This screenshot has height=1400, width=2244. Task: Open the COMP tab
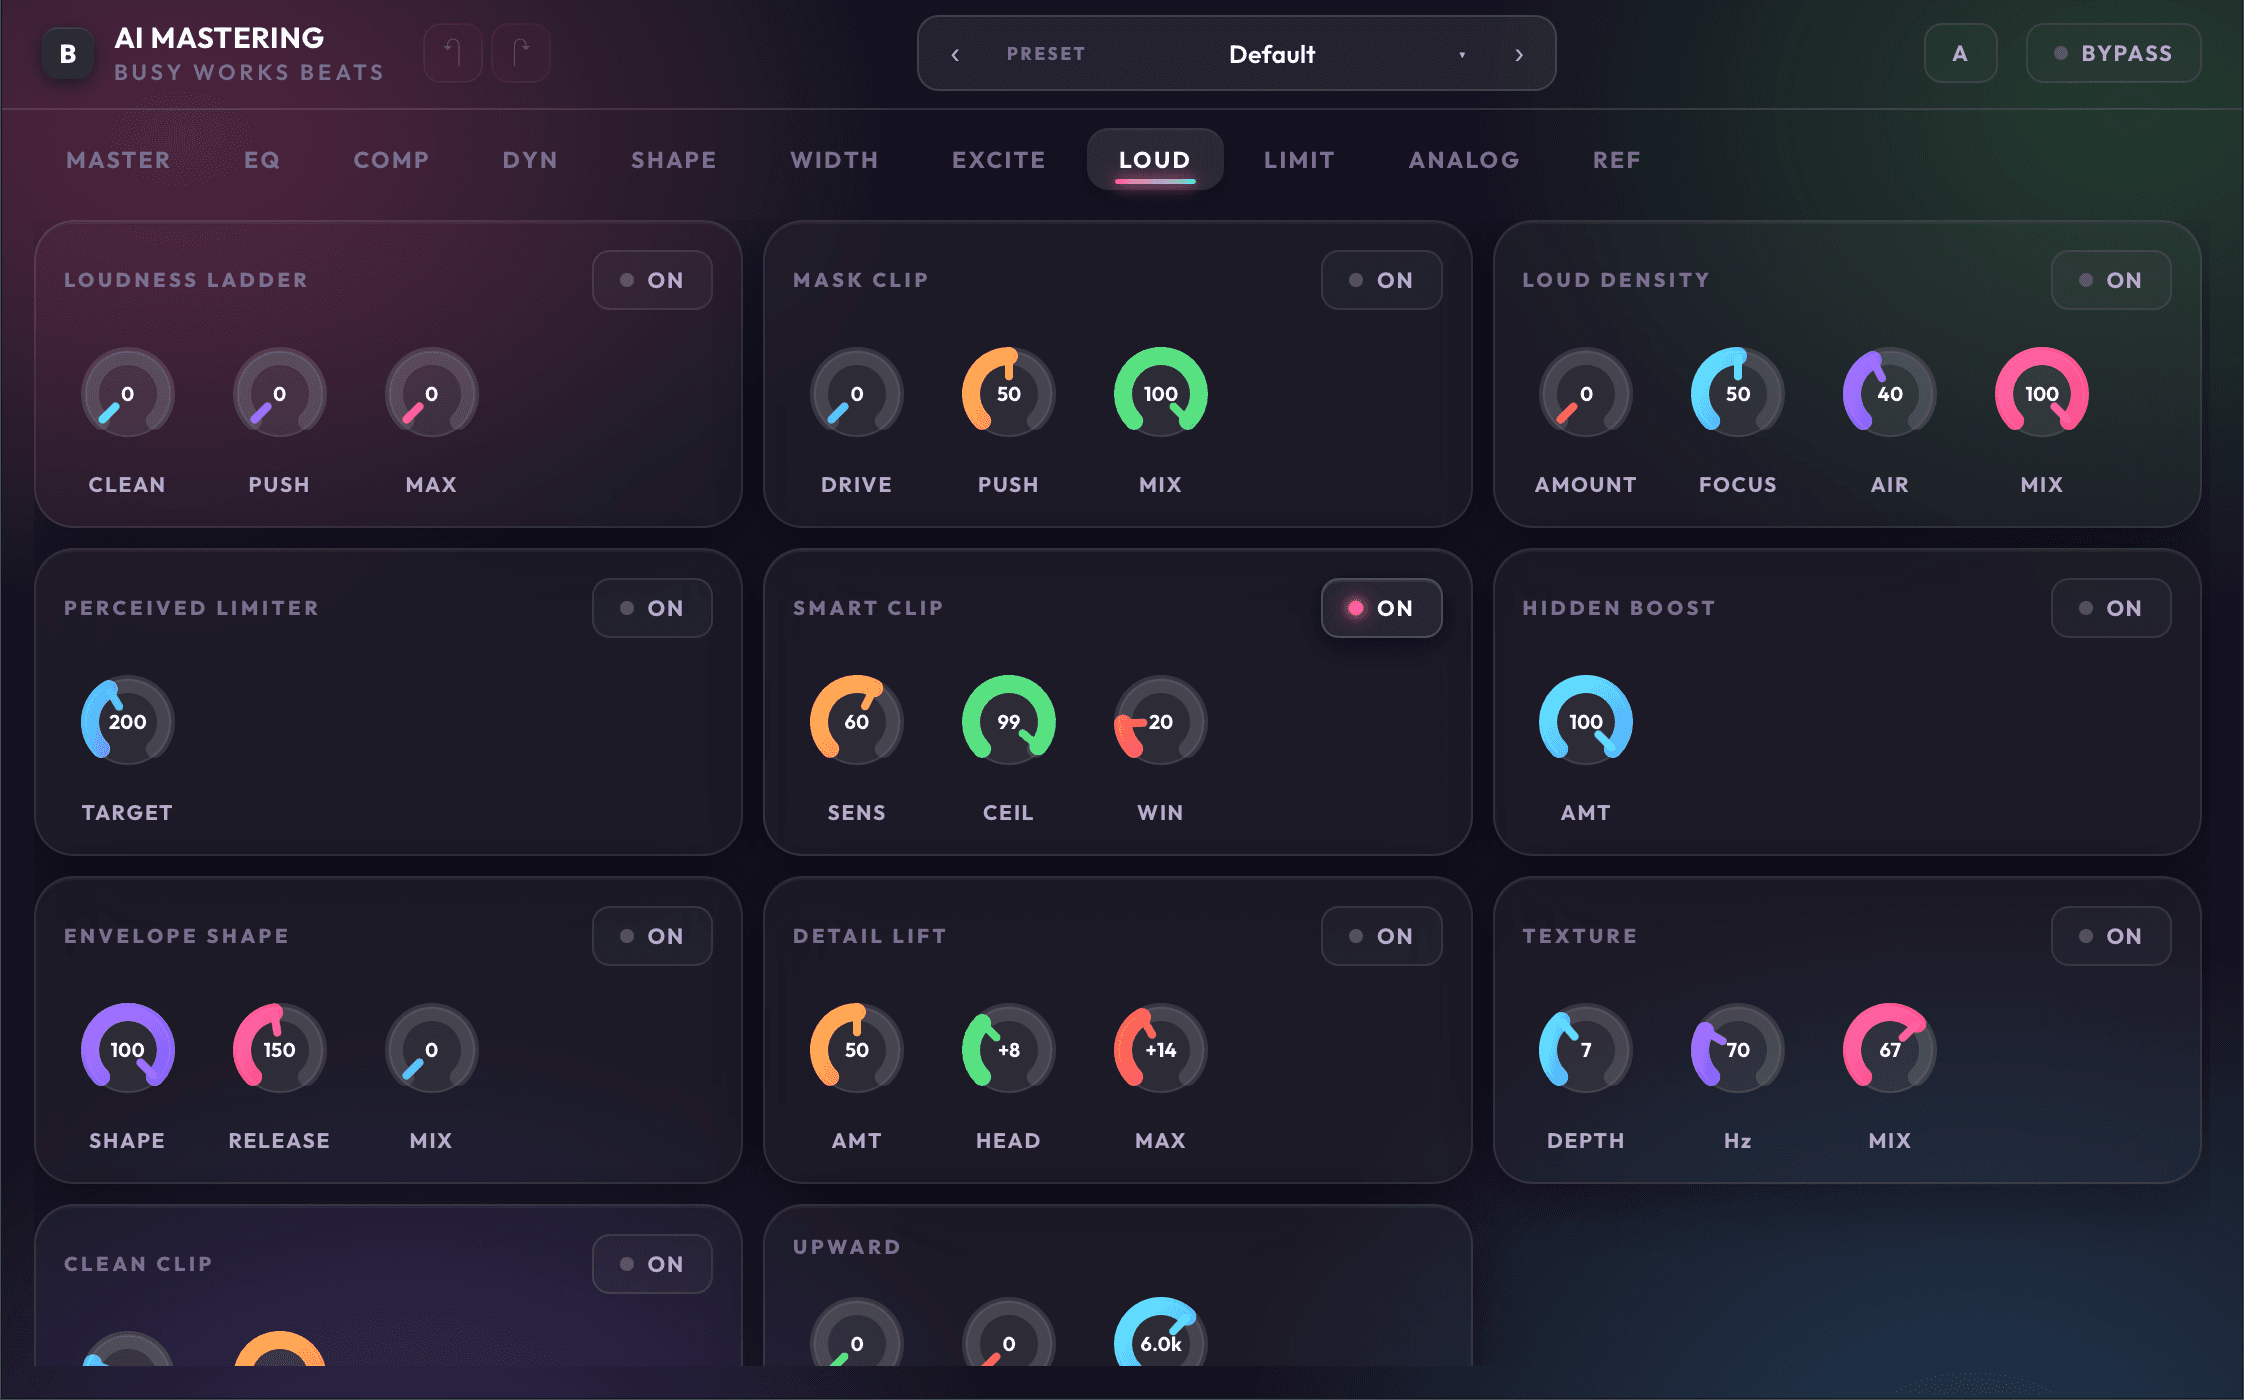click(x=391, y=160)
